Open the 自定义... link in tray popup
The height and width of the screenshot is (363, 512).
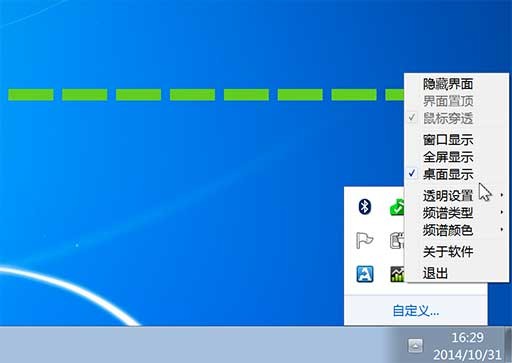click(x=416, y=311)
